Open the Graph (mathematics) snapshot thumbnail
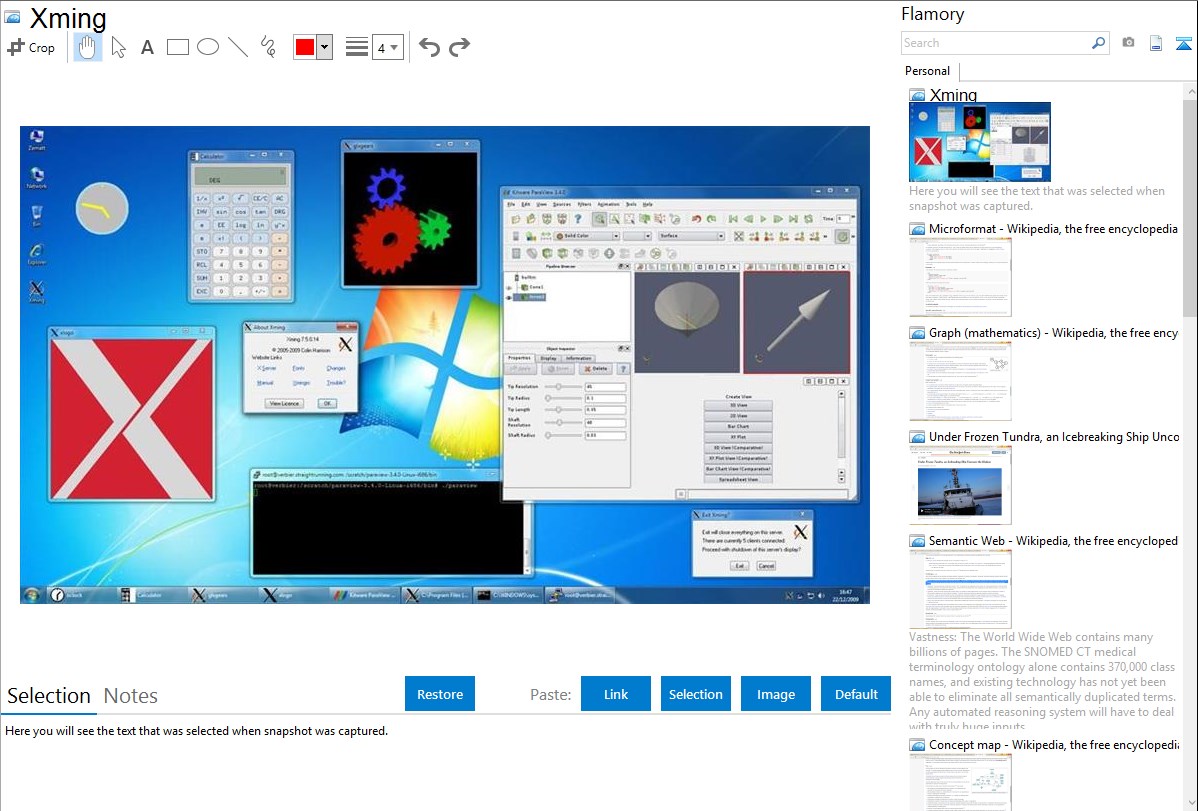1198x811 pixels. pos(960,381)
